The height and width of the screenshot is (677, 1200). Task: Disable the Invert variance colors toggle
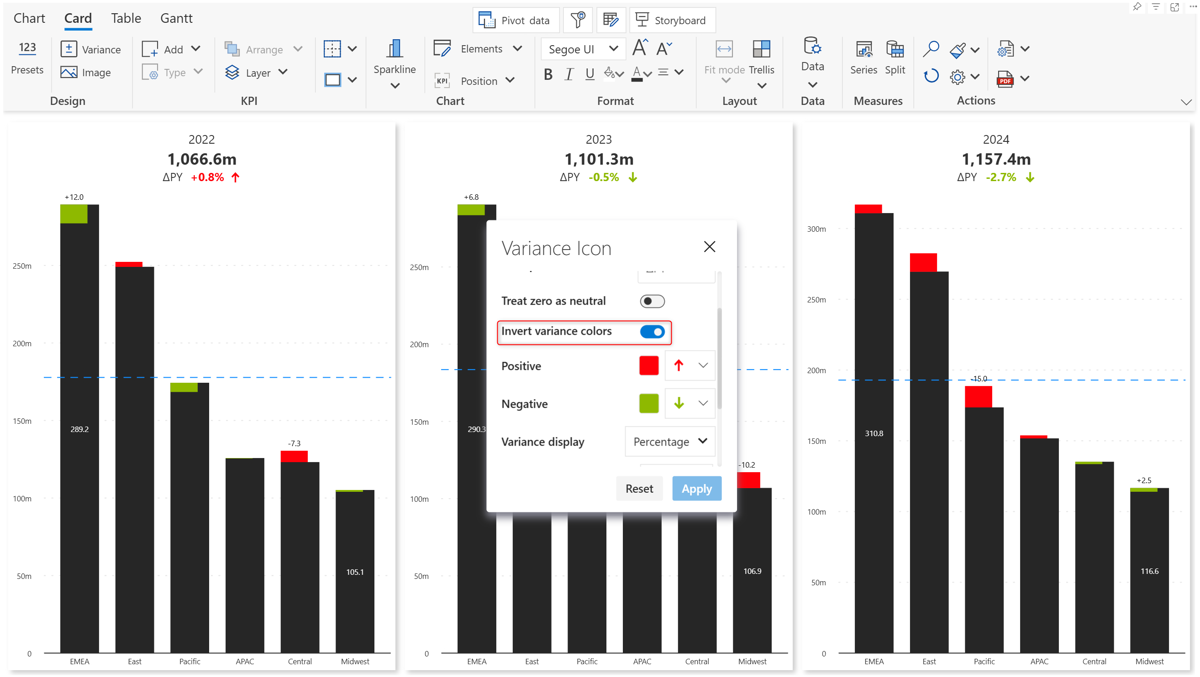coord(652,332)
